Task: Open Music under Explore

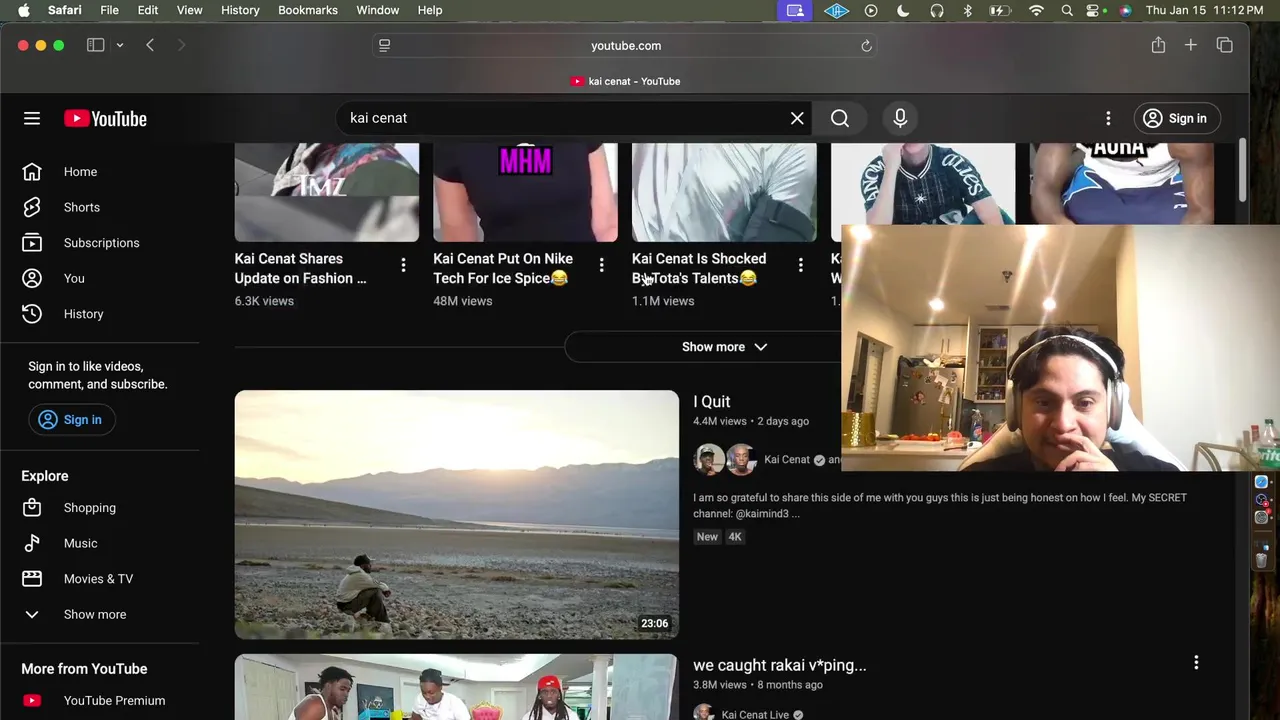Action: tap(81, 543)
